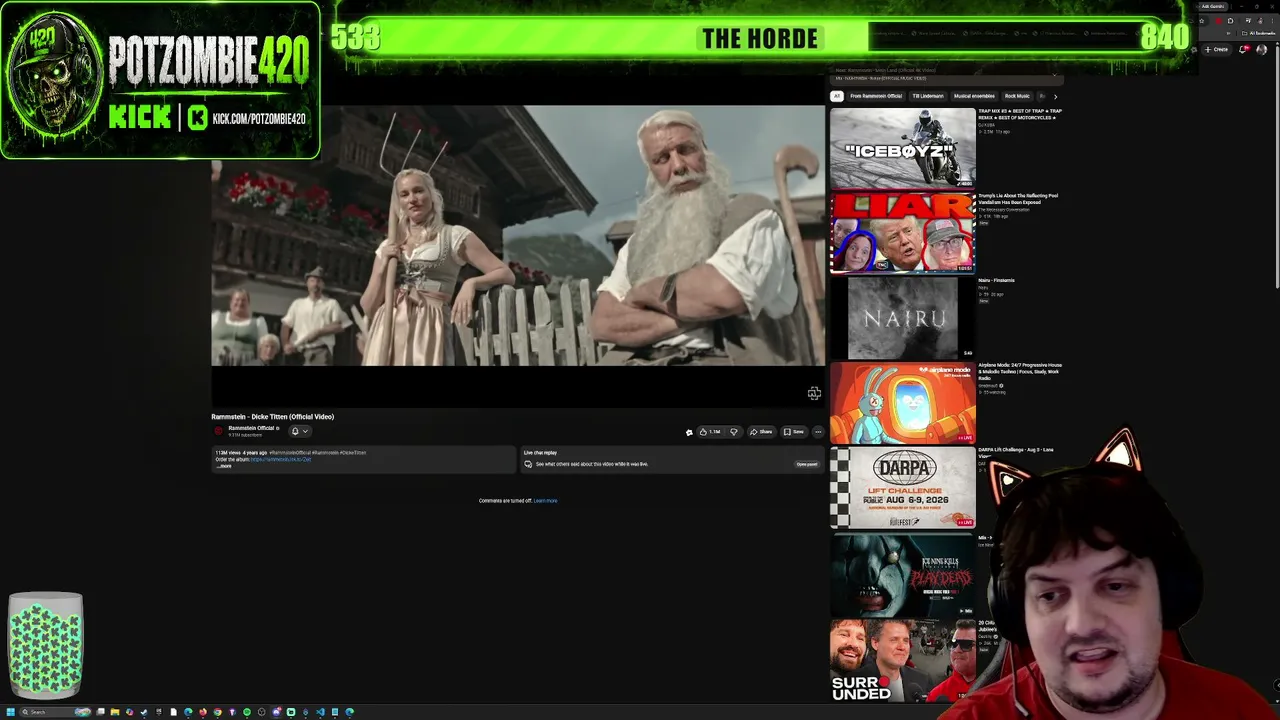Select the All filter chip

[x=837, y=96]
